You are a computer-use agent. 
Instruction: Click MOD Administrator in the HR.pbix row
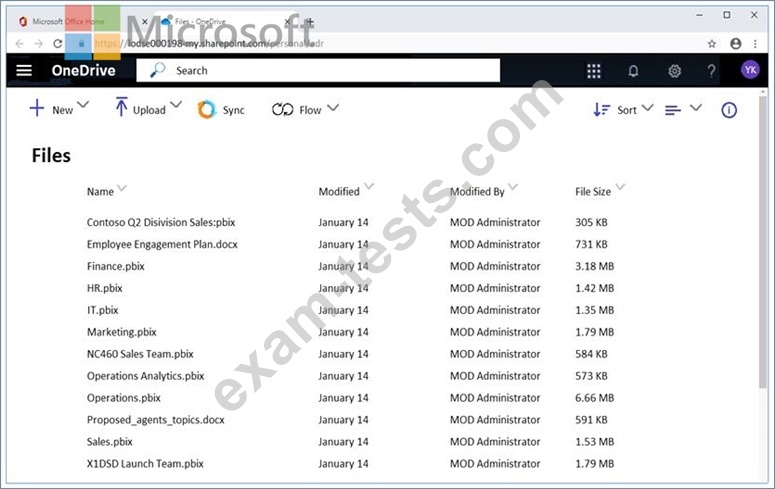(x=495, y=288)
